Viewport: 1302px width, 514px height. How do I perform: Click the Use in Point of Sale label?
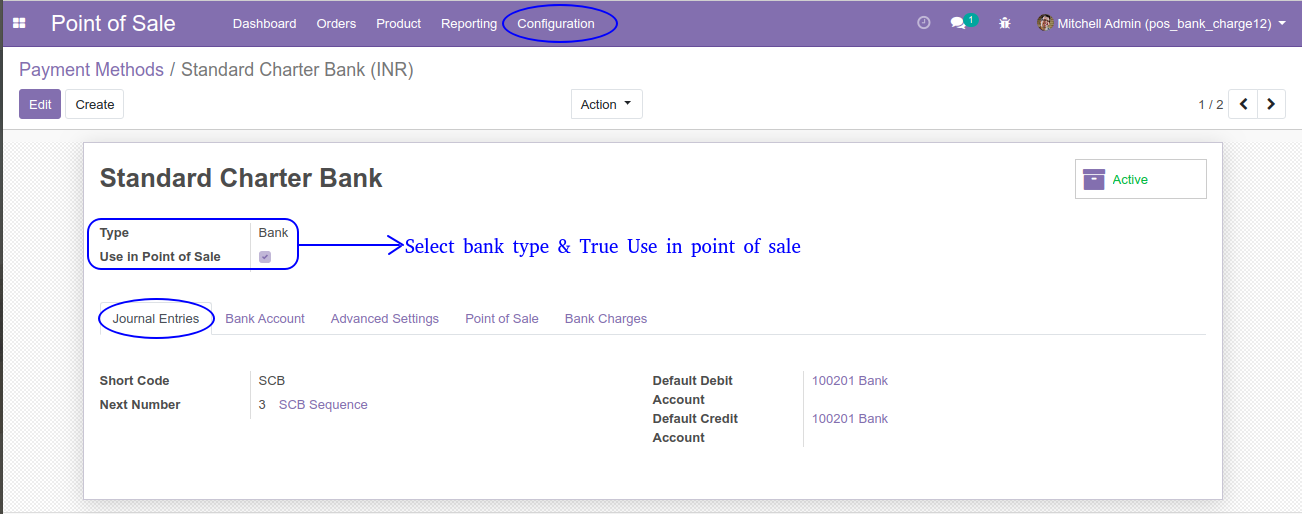(160, 257)
